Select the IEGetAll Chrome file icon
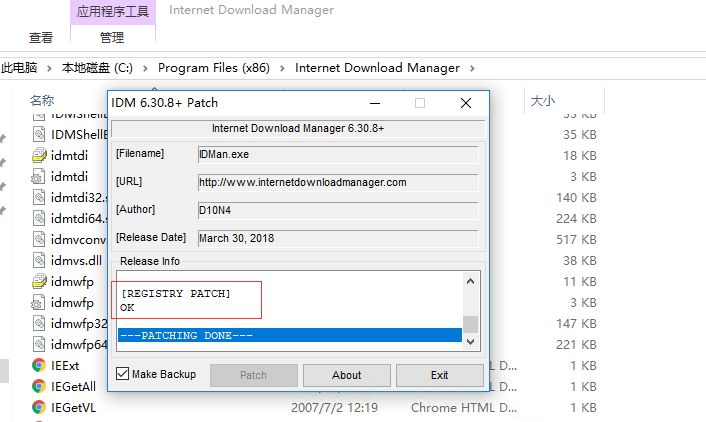Image resolution: width=706 pixels, height=422 pixels. click(x=38, y=387)
